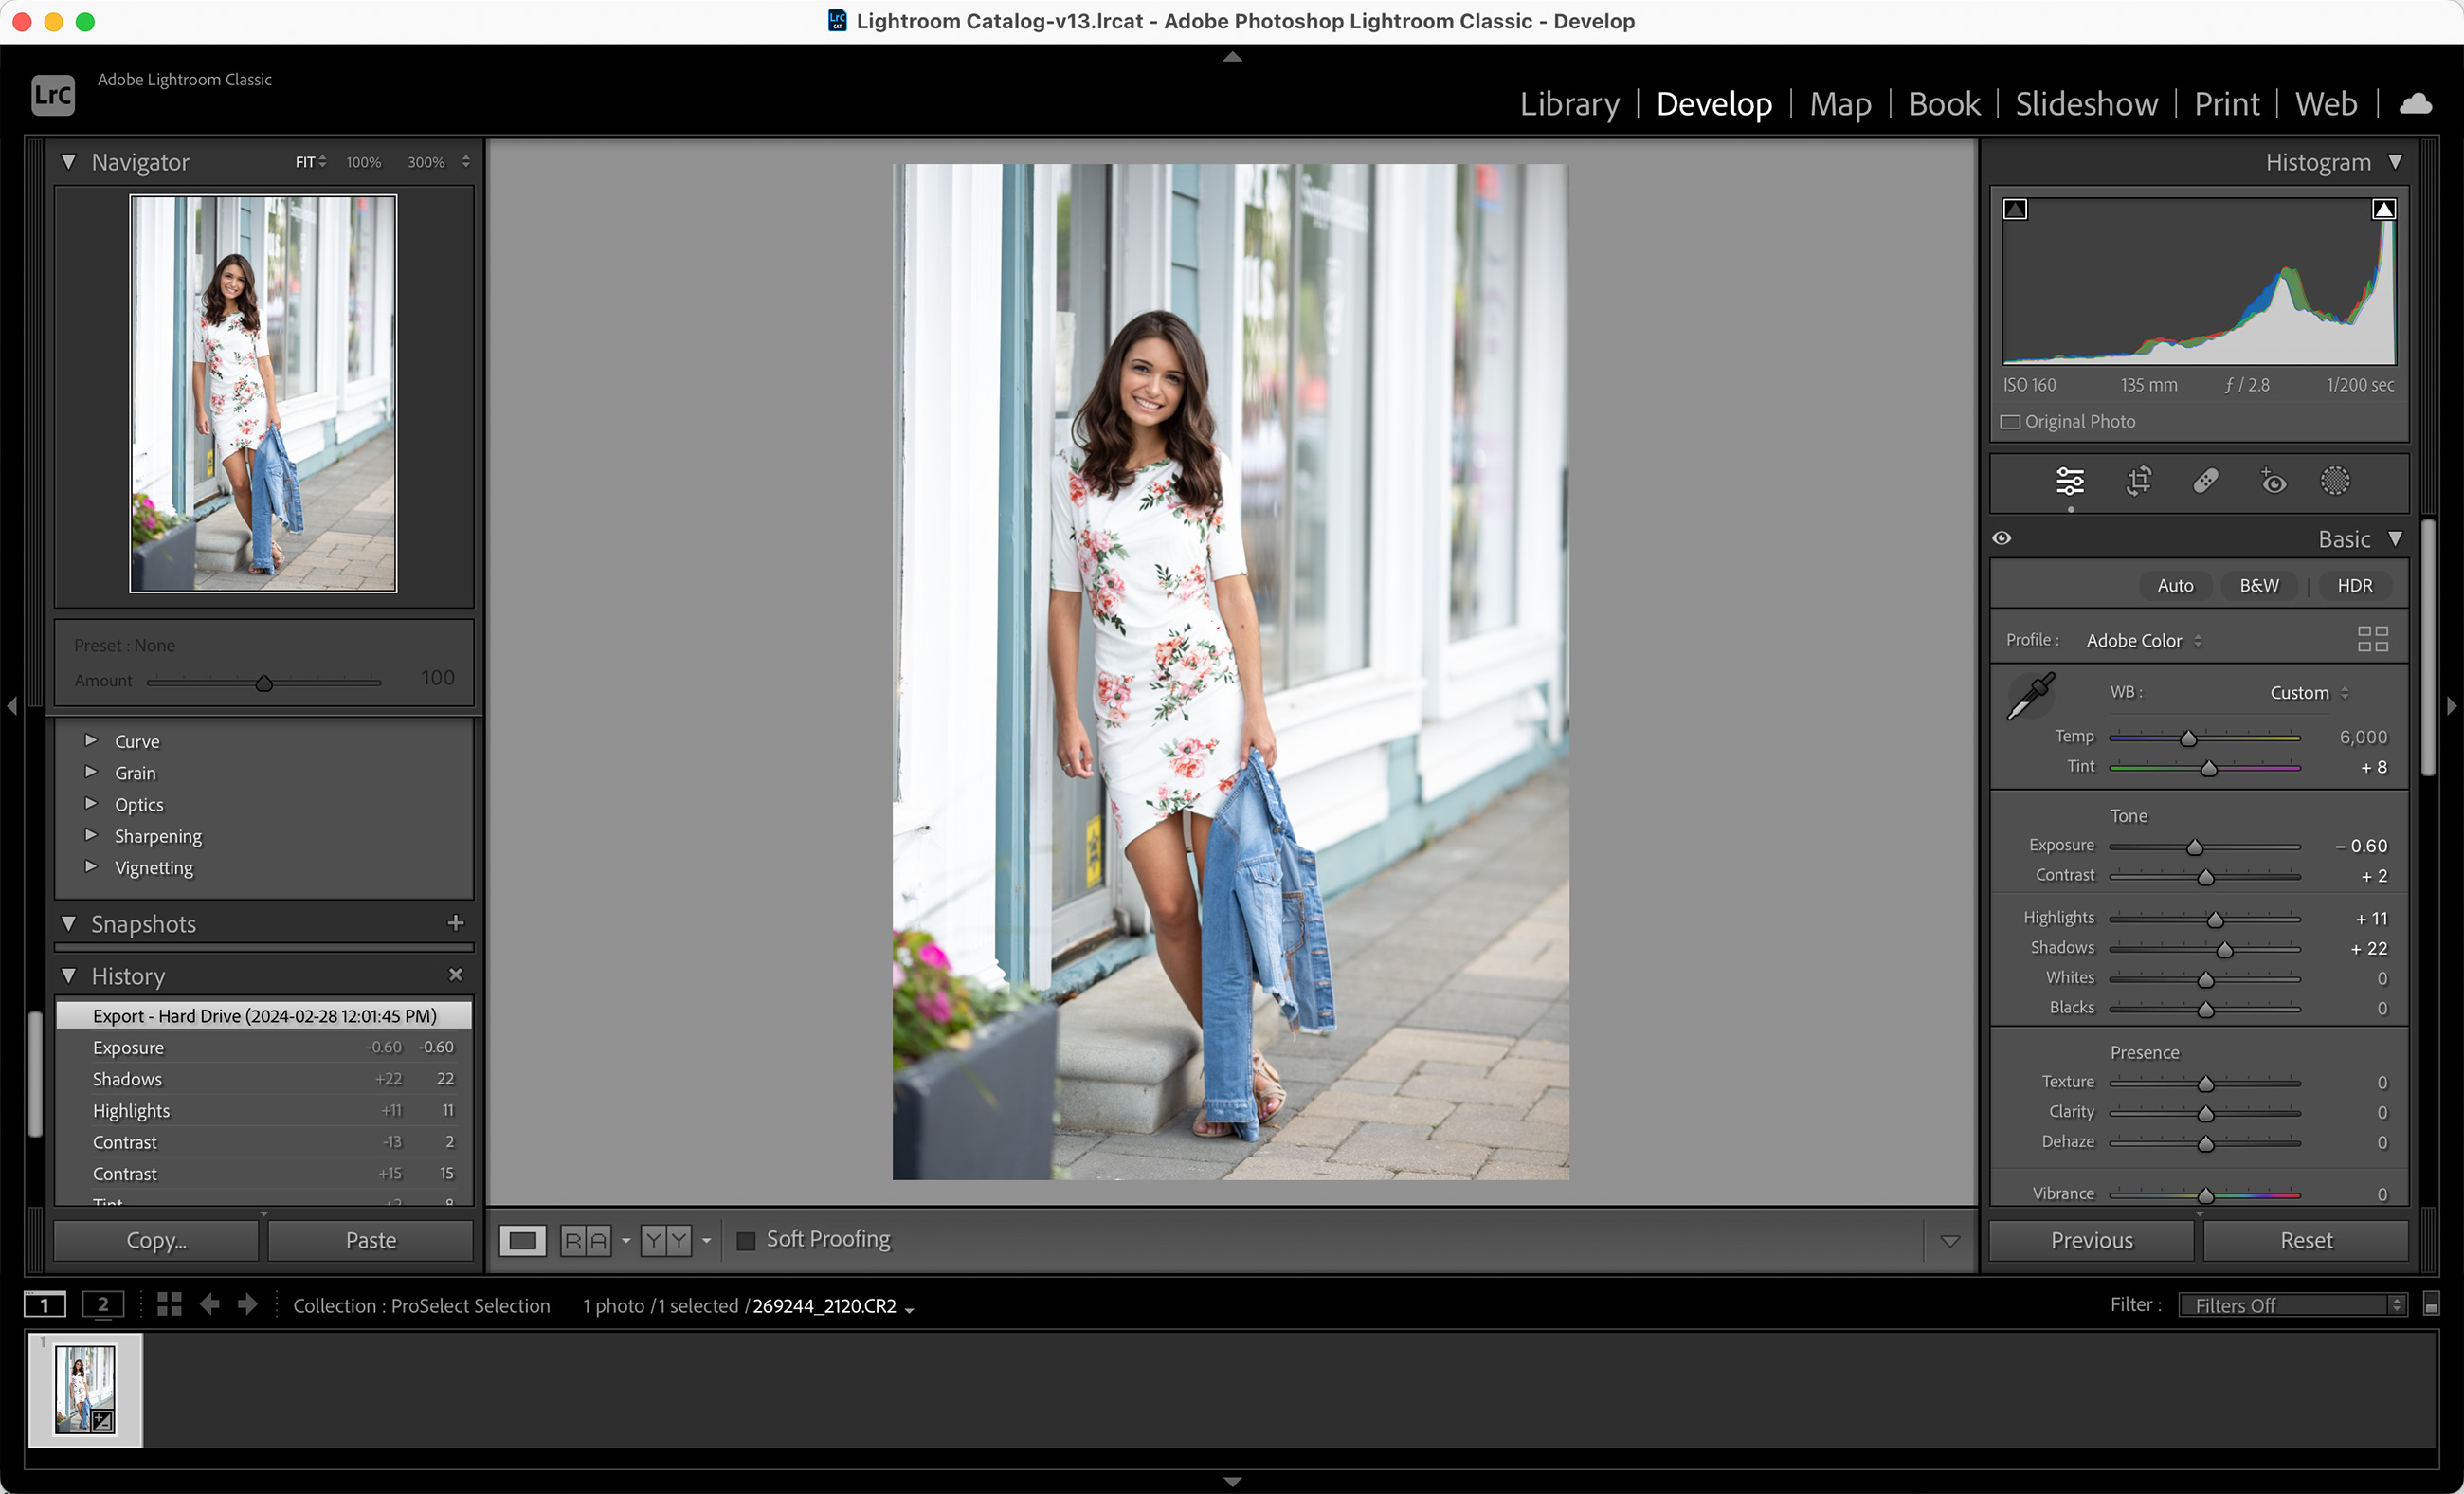Screen dimensions: 2464x1494
Task: Open the Slideshow module
Action: pos(2085,104)
